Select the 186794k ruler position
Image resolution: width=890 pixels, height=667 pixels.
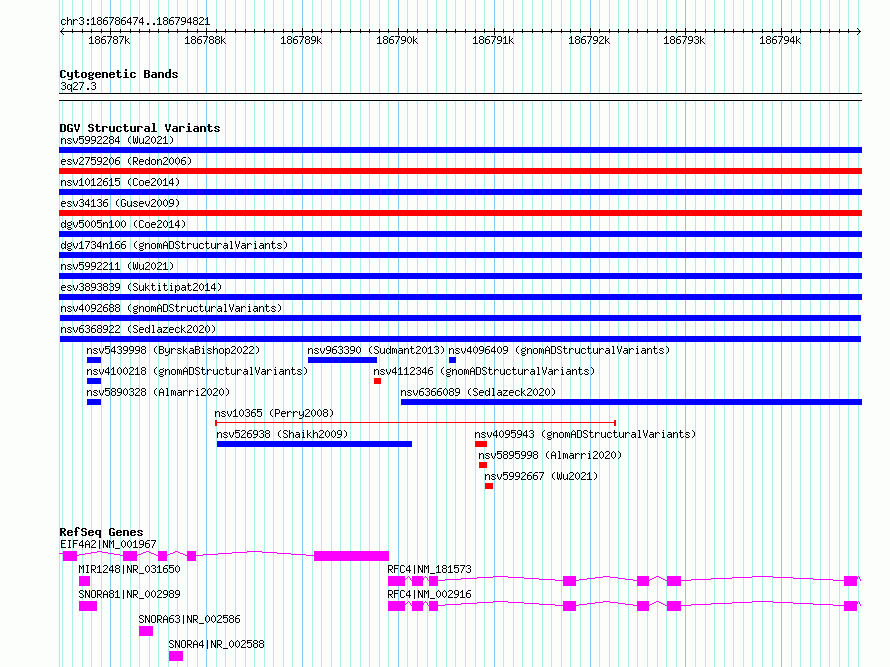tap(780, 40)
